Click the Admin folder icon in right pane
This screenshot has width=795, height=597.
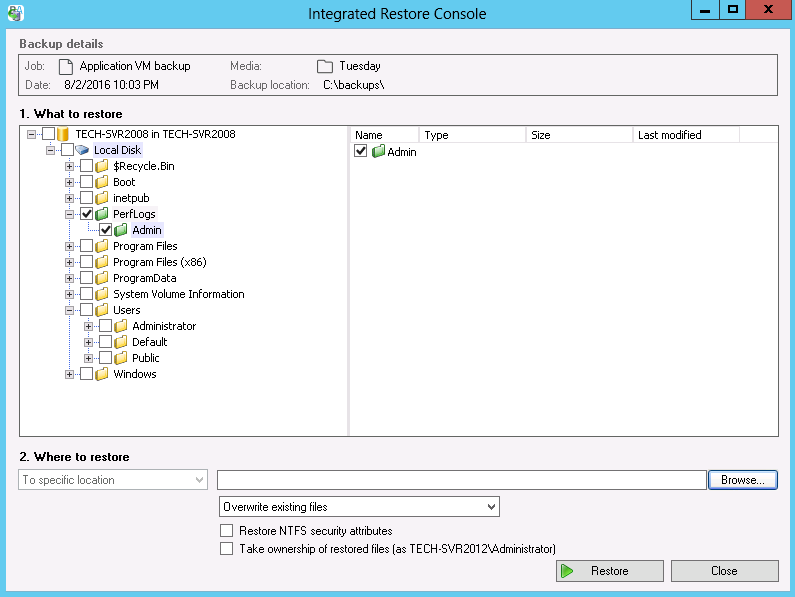(x=378, y=152)
